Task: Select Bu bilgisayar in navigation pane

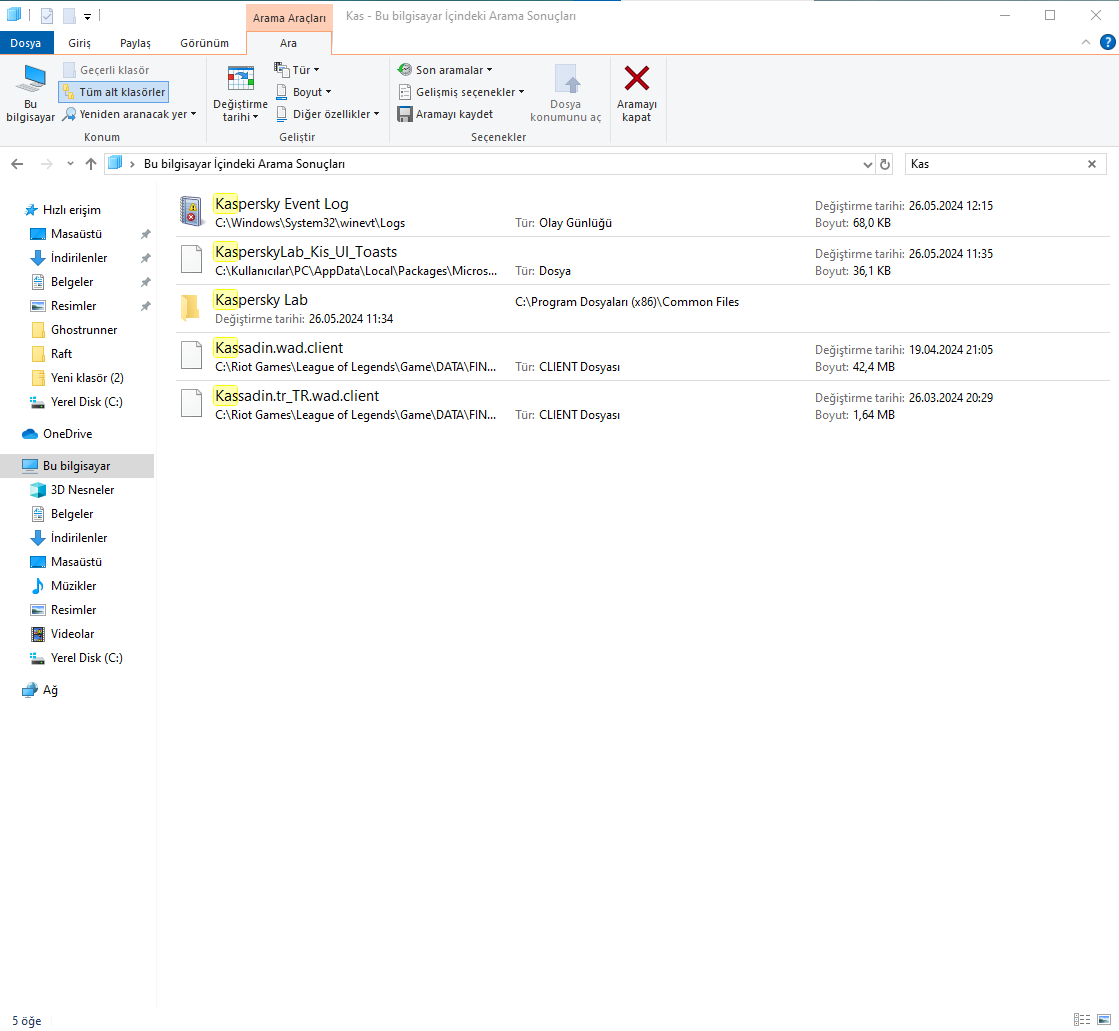Action: click(x=76, y=466)
